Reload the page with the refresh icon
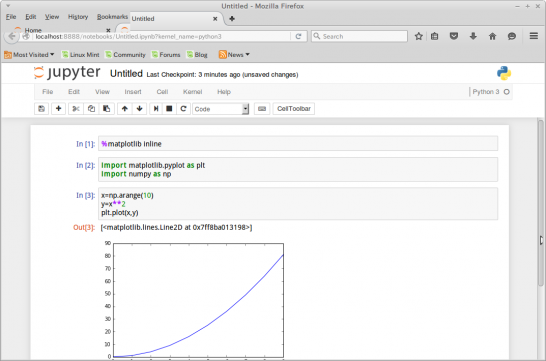Screen dimensions: 546x361 tap(298, 36)
